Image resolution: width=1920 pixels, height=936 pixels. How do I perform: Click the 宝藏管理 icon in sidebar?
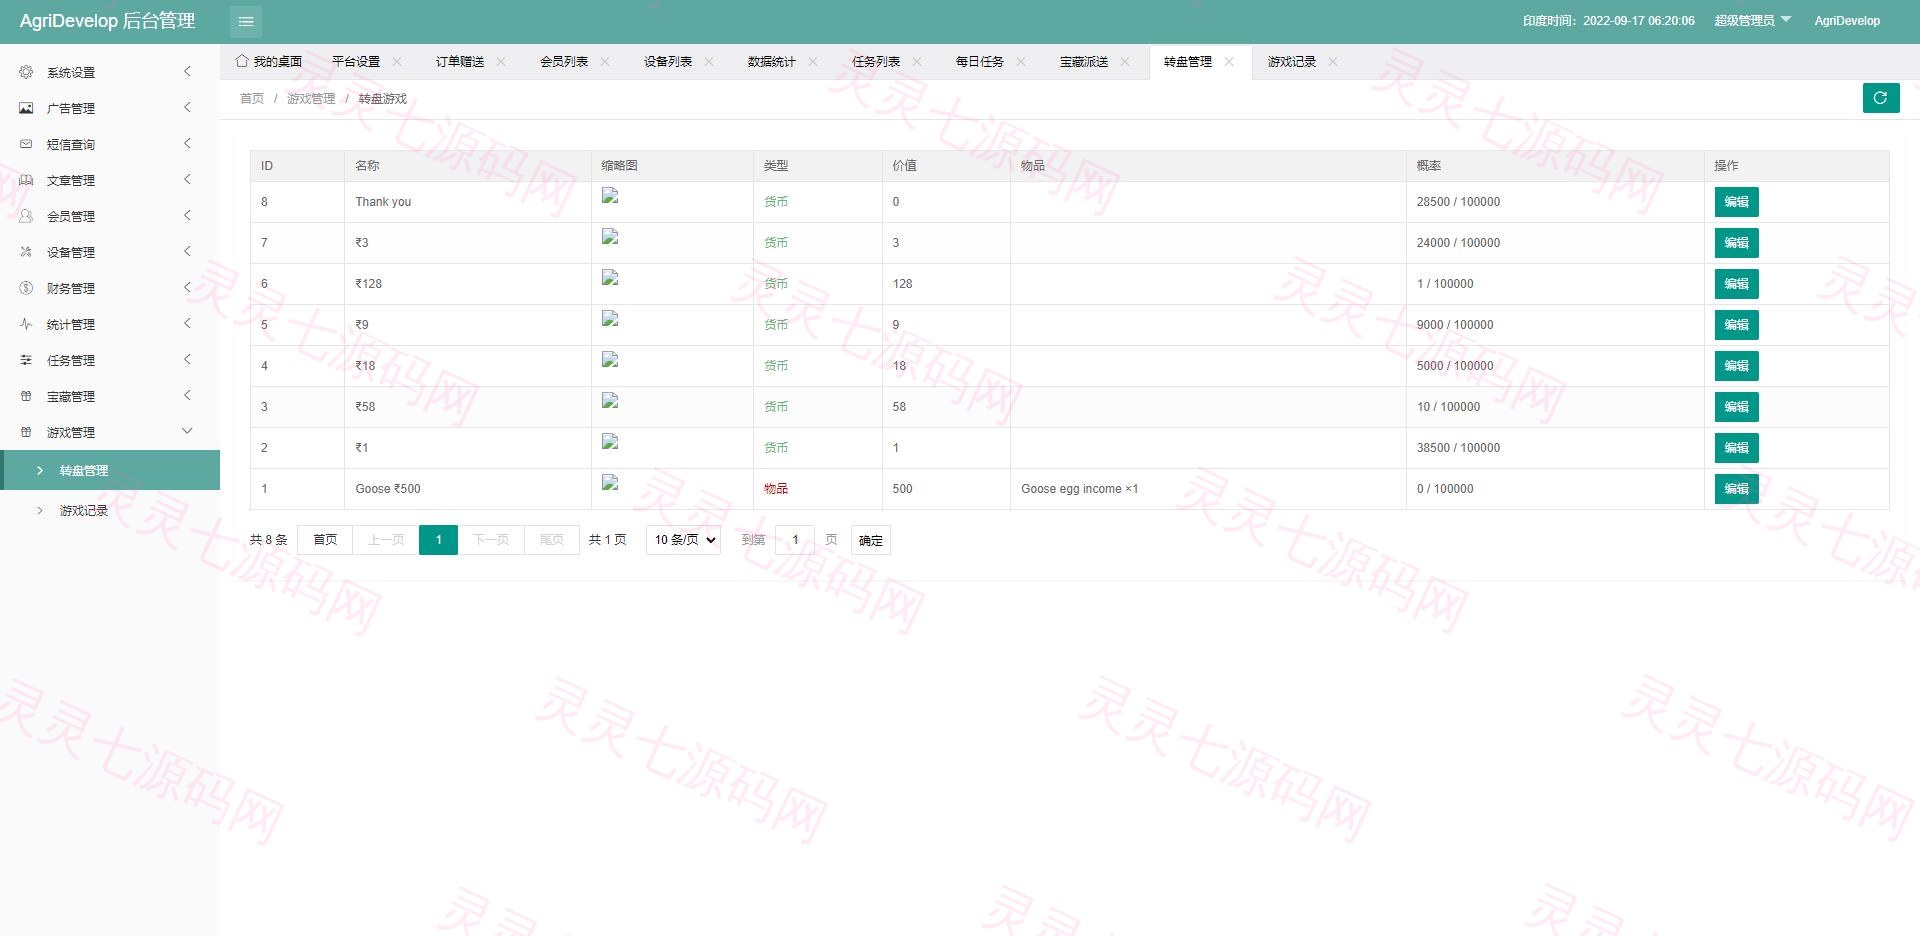[x=26, y=396]
